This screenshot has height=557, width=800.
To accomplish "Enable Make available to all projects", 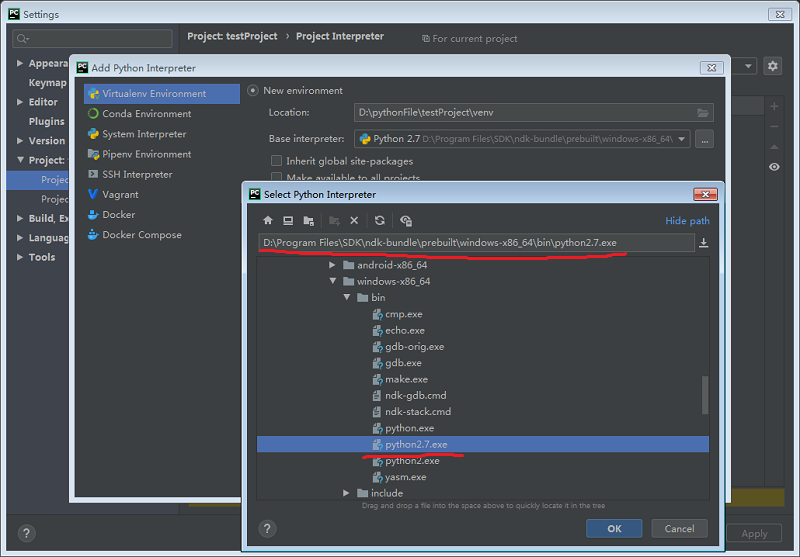I will tap(276, 178).
